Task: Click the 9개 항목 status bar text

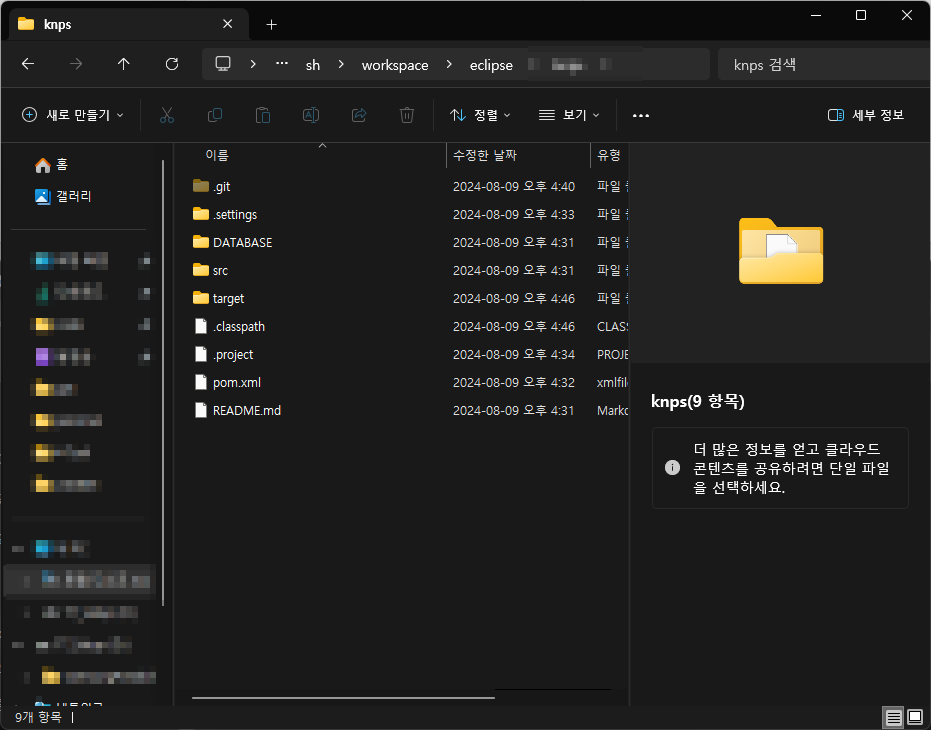Action: tap(38, 718)
